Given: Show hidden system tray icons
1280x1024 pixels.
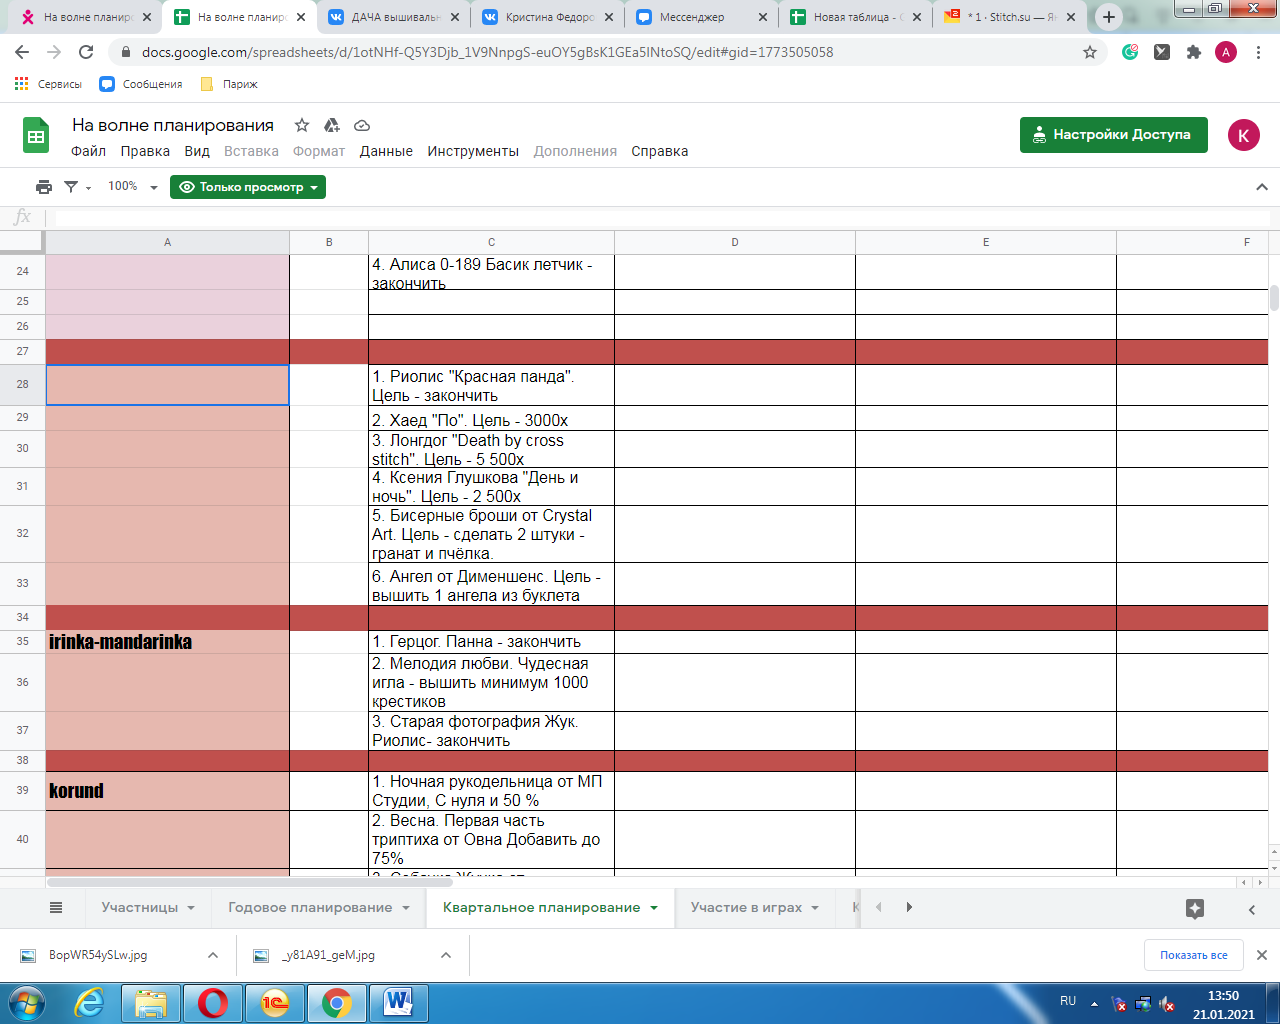Looking at the screenshot, I should [x=1094, y=1002].
